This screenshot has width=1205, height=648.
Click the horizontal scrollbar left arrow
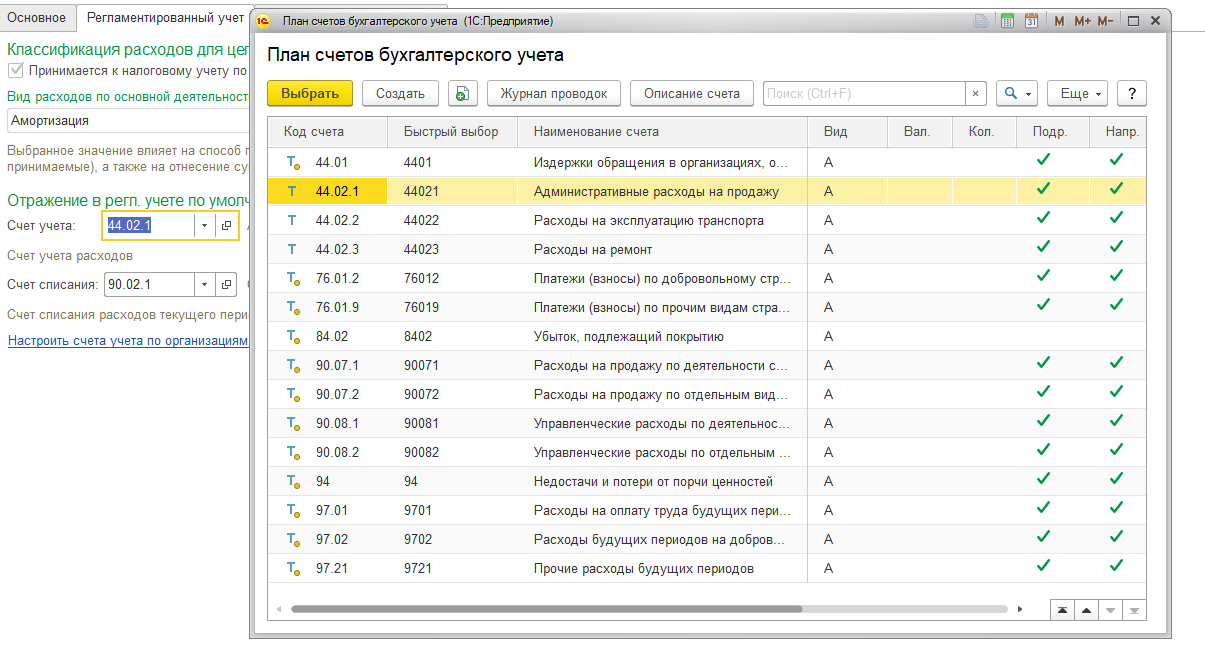(279, 608)
